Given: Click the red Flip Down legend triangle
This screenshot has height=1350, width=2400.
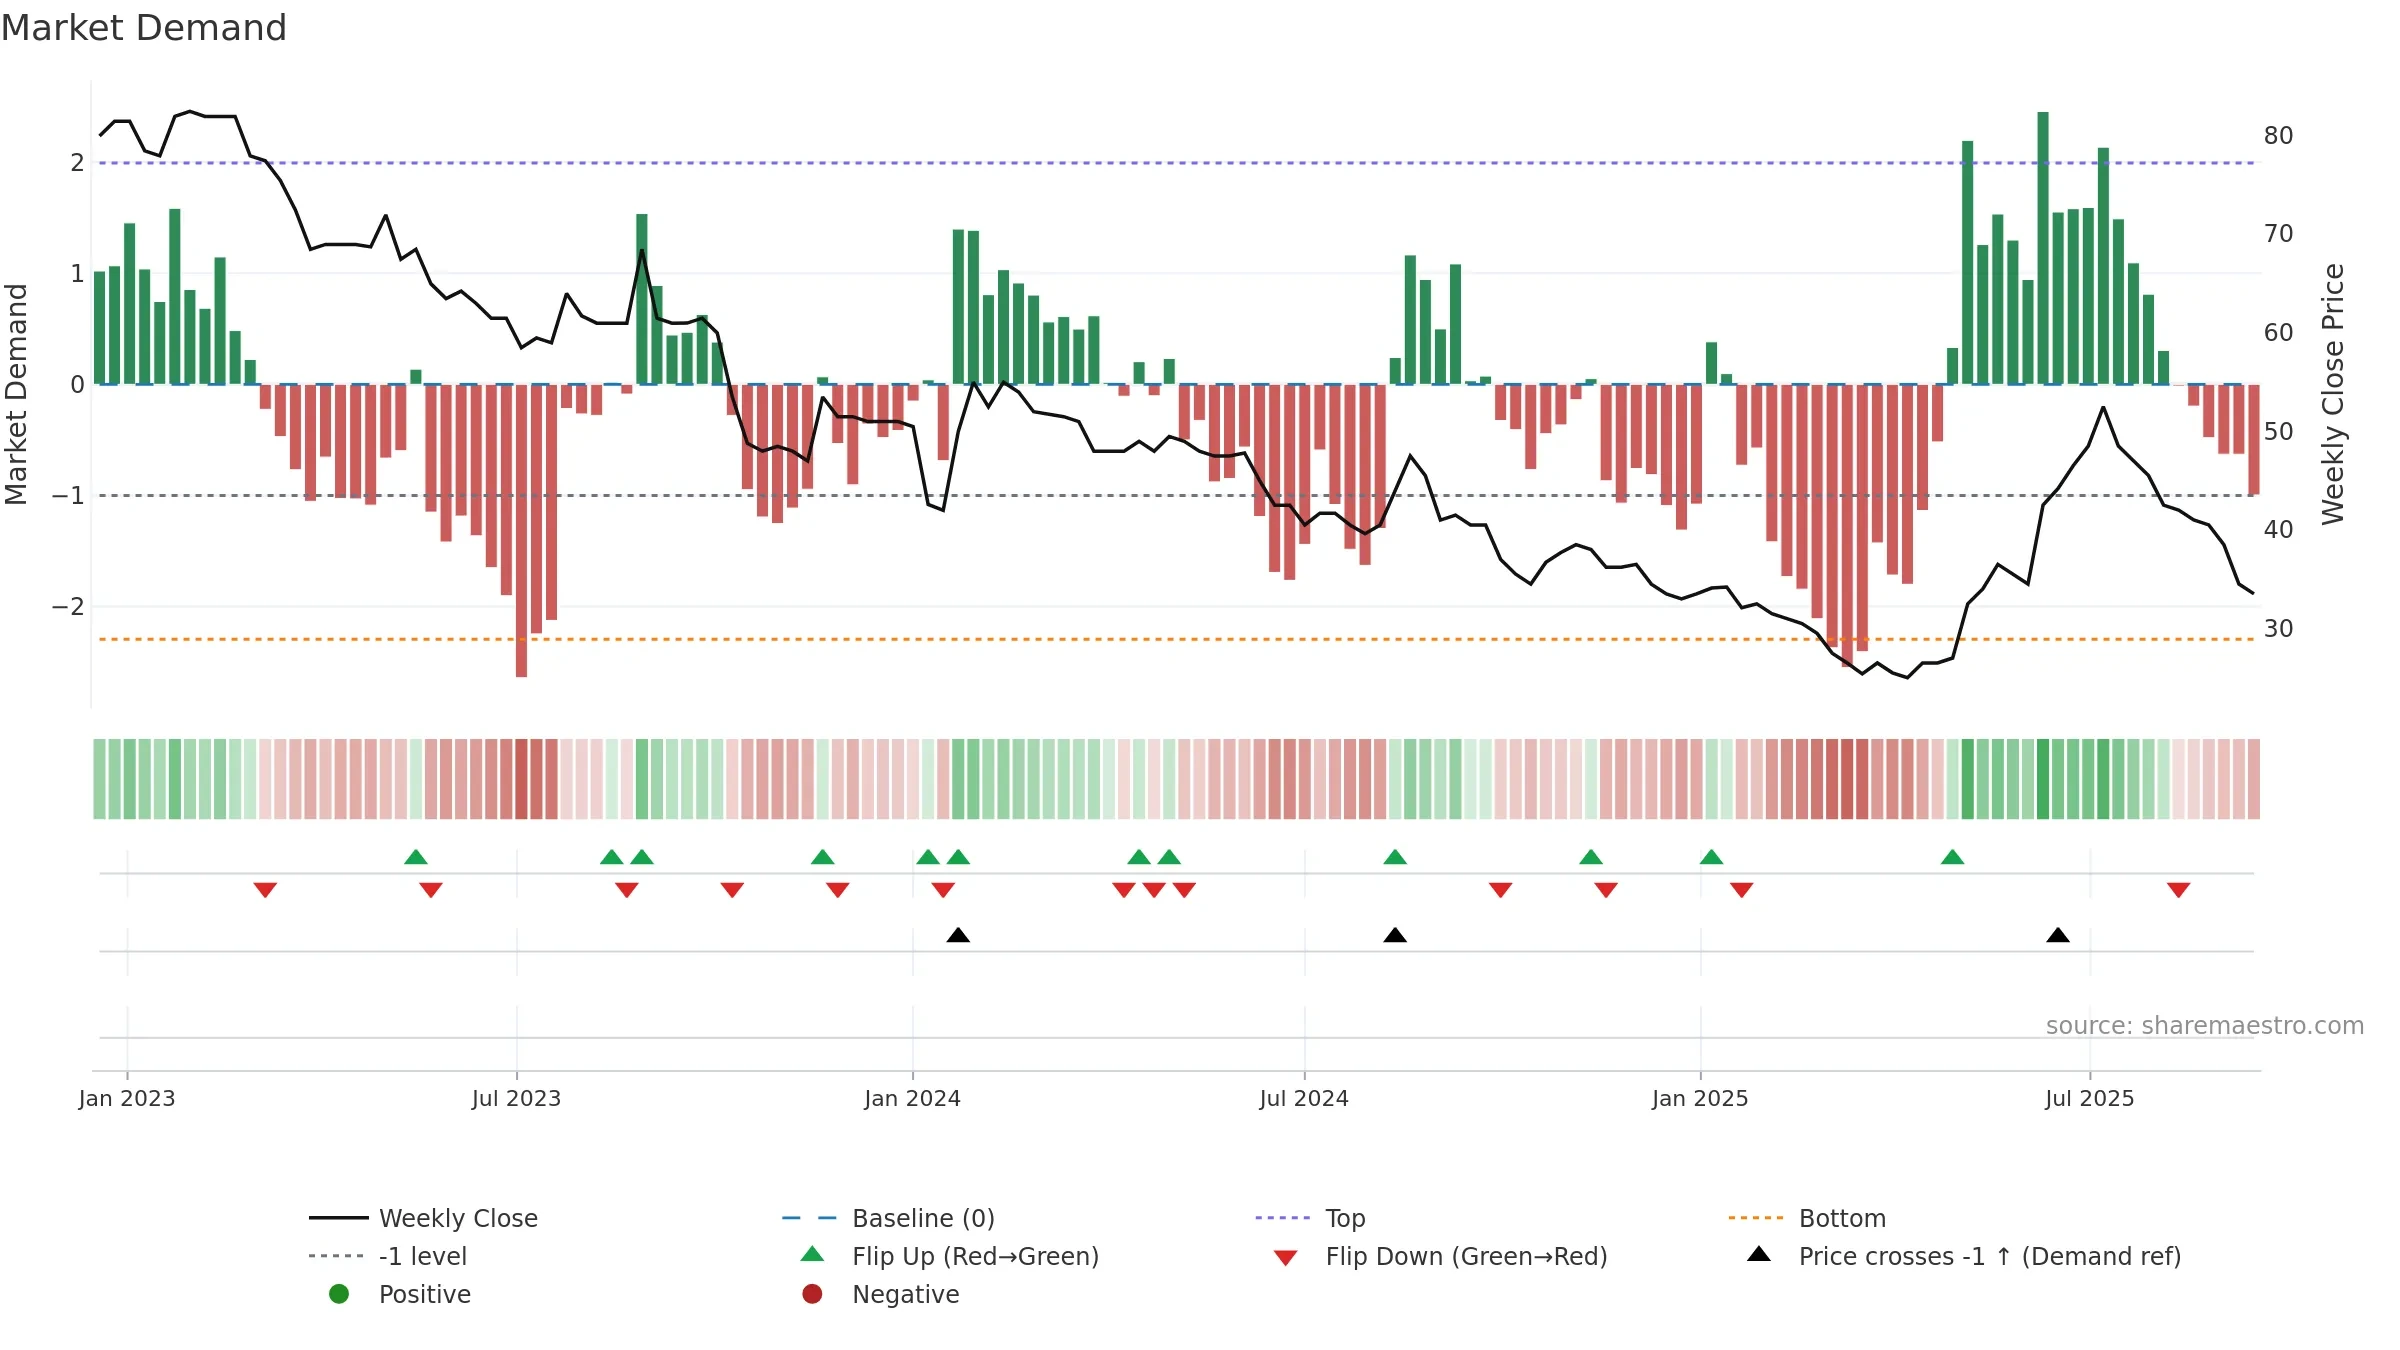Looking at the screenshot, I should tap(1286, 1258).
